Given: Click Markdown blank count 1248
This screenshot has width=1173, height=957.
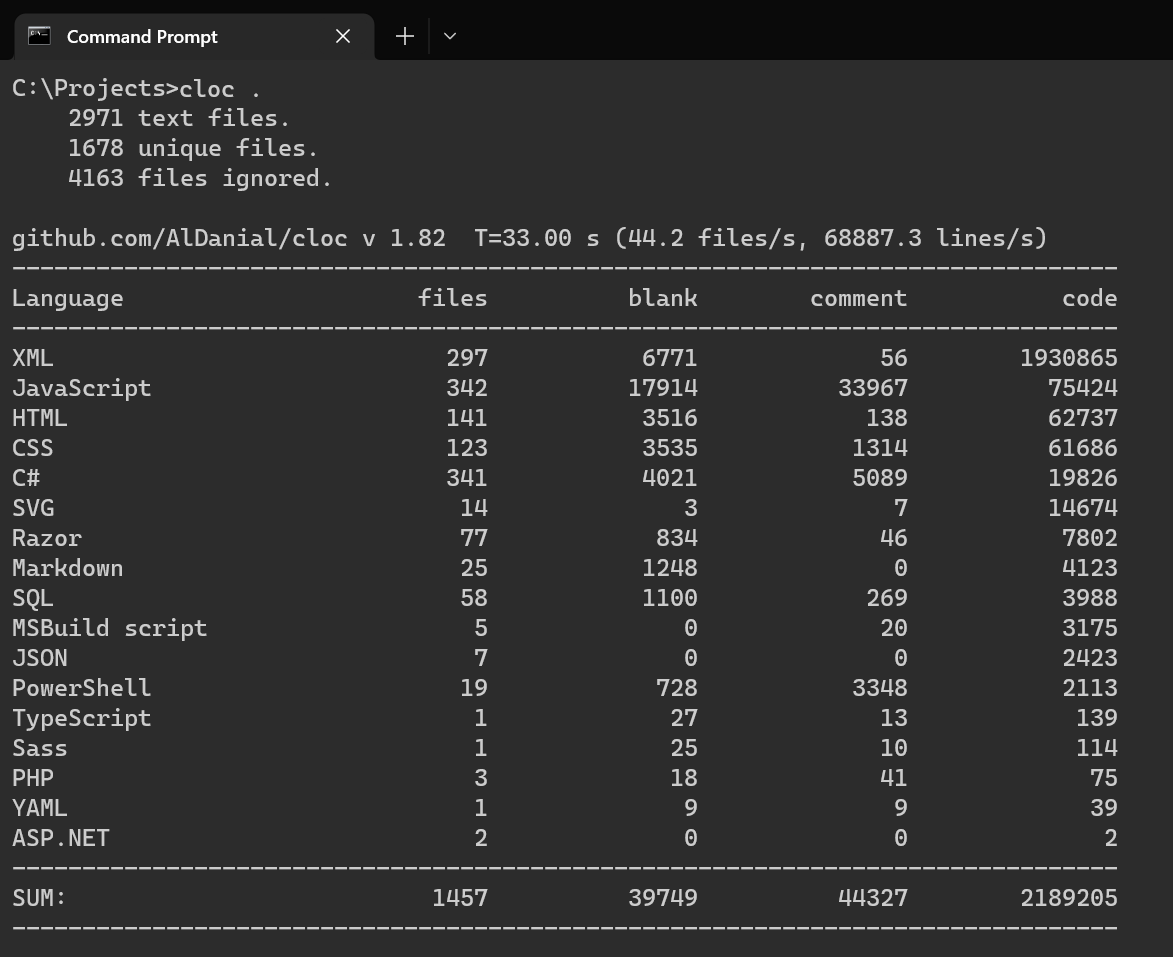Looking at the screenshot, I should pos(670,567).
